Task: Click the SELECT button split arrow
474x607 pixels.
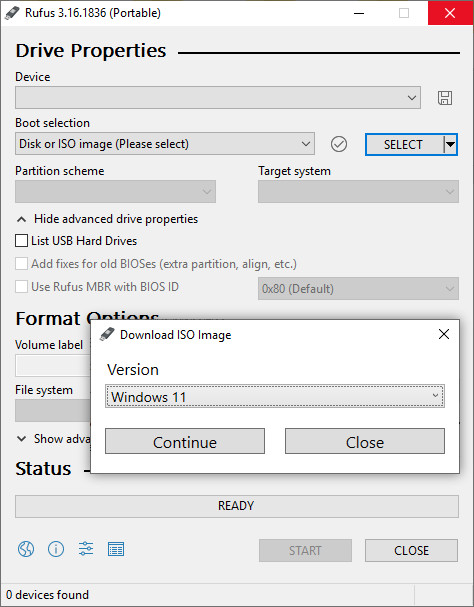Action: (450, 144)
